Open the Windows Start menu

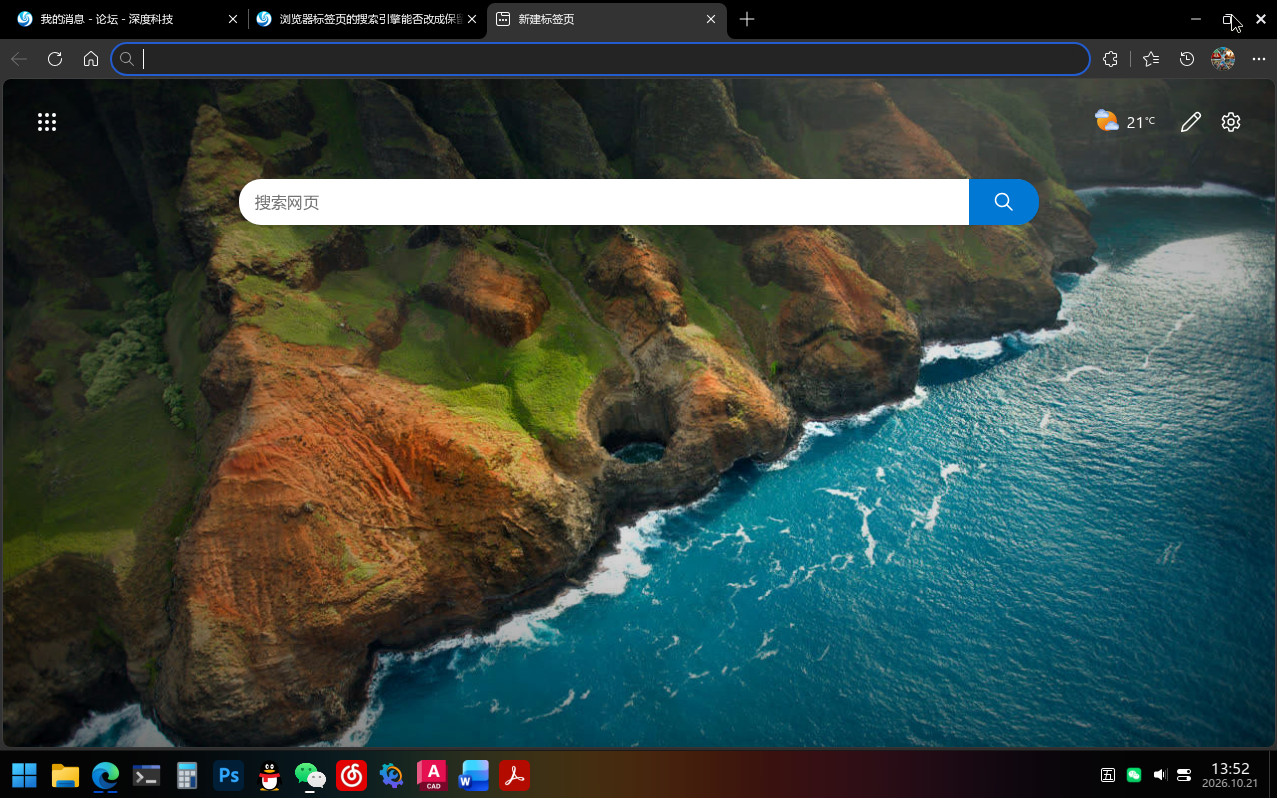(x=24, y=775)
